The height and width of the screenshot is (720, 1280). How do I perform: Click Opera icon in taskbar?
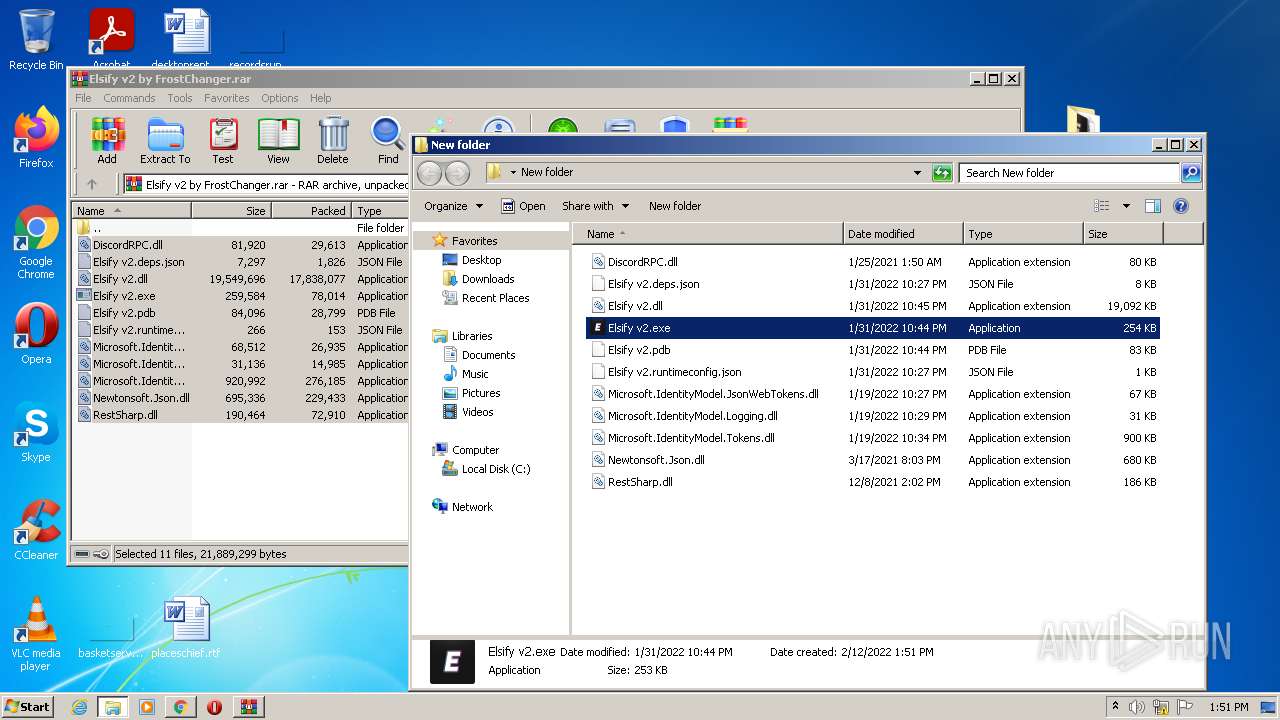click(214, 707)
